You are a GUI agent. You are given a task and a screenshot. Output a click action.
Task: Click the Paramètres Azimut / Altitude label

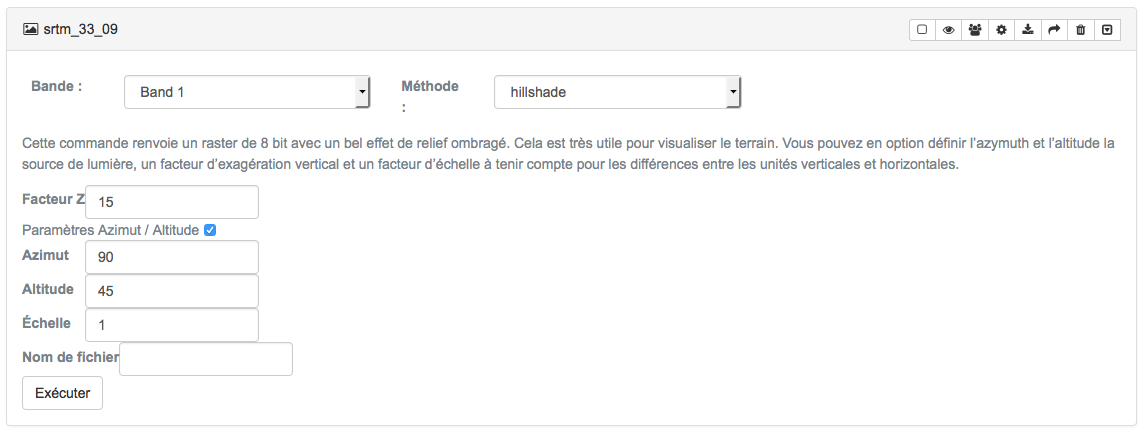click(x=111, y=230)
